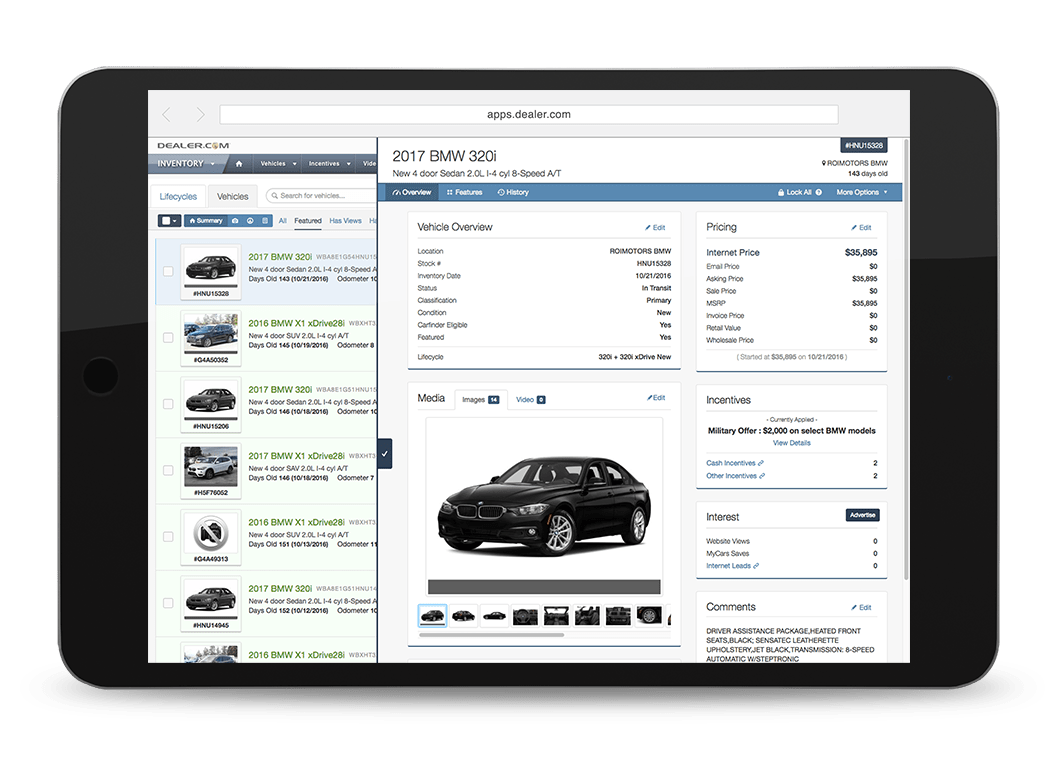Click the search magnifier icon

tap(275, 196)
